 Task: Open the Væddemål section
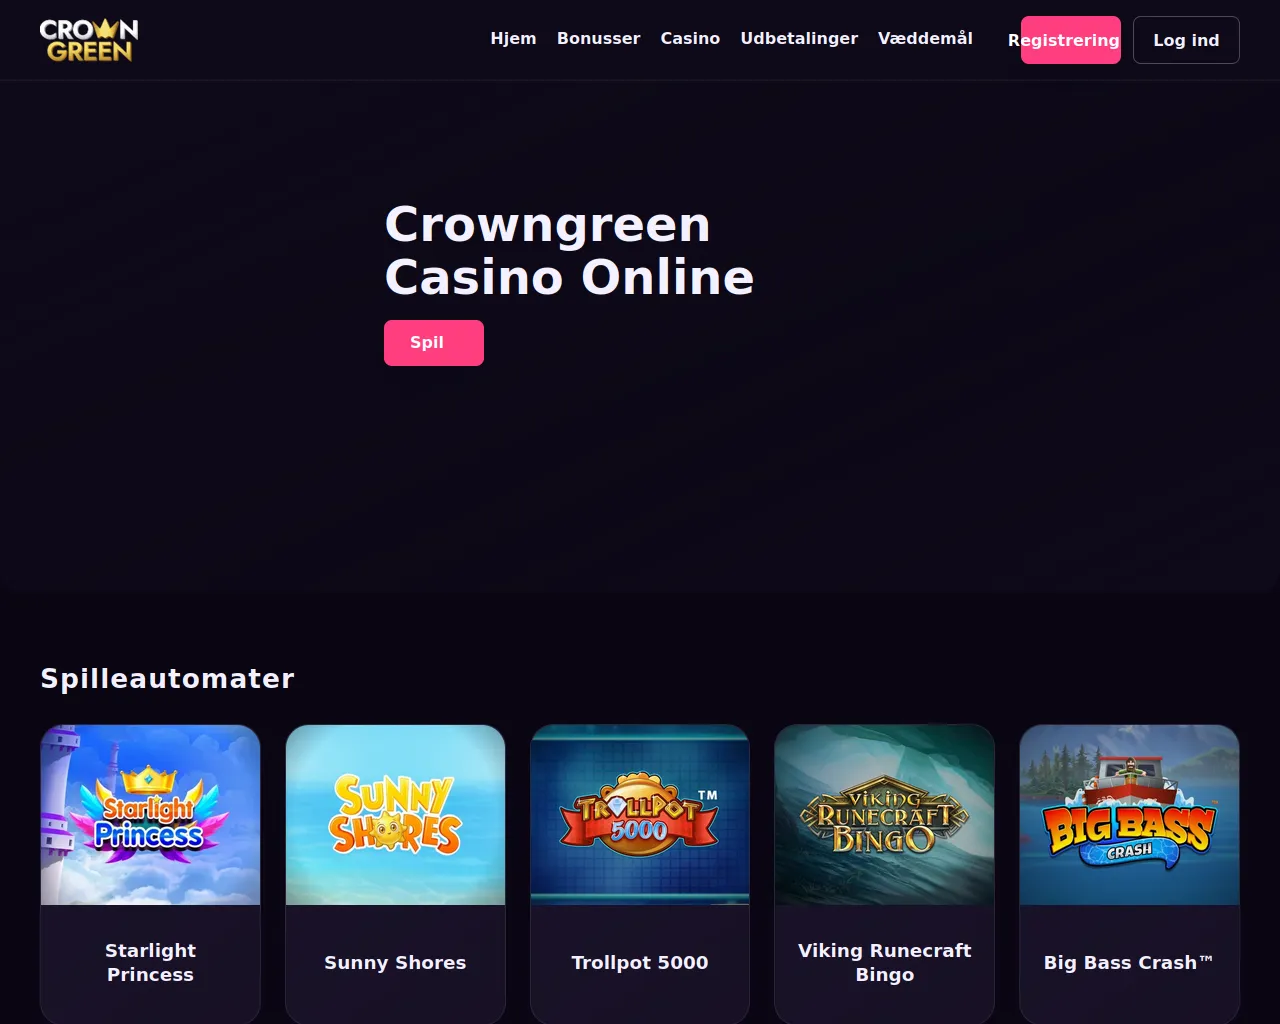(925, 38)
